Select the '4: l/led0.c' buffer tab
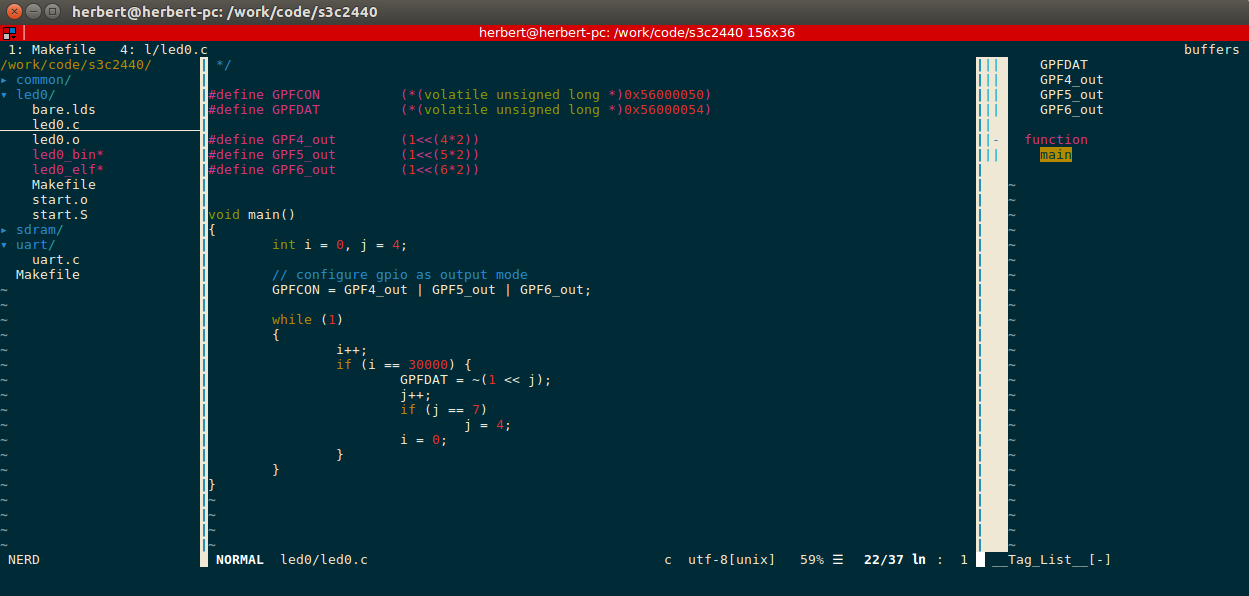The width and height of the screenshot is (1249, 596). pos(163,49)
